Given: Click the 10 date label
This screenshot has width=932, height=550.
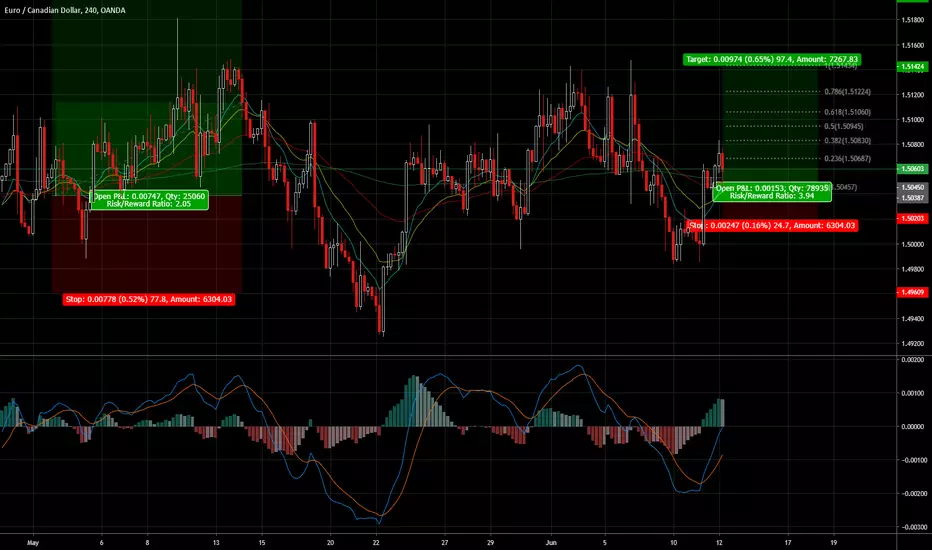Looking at the screenshot, I should pyautogui.click(x=673, y=543).
